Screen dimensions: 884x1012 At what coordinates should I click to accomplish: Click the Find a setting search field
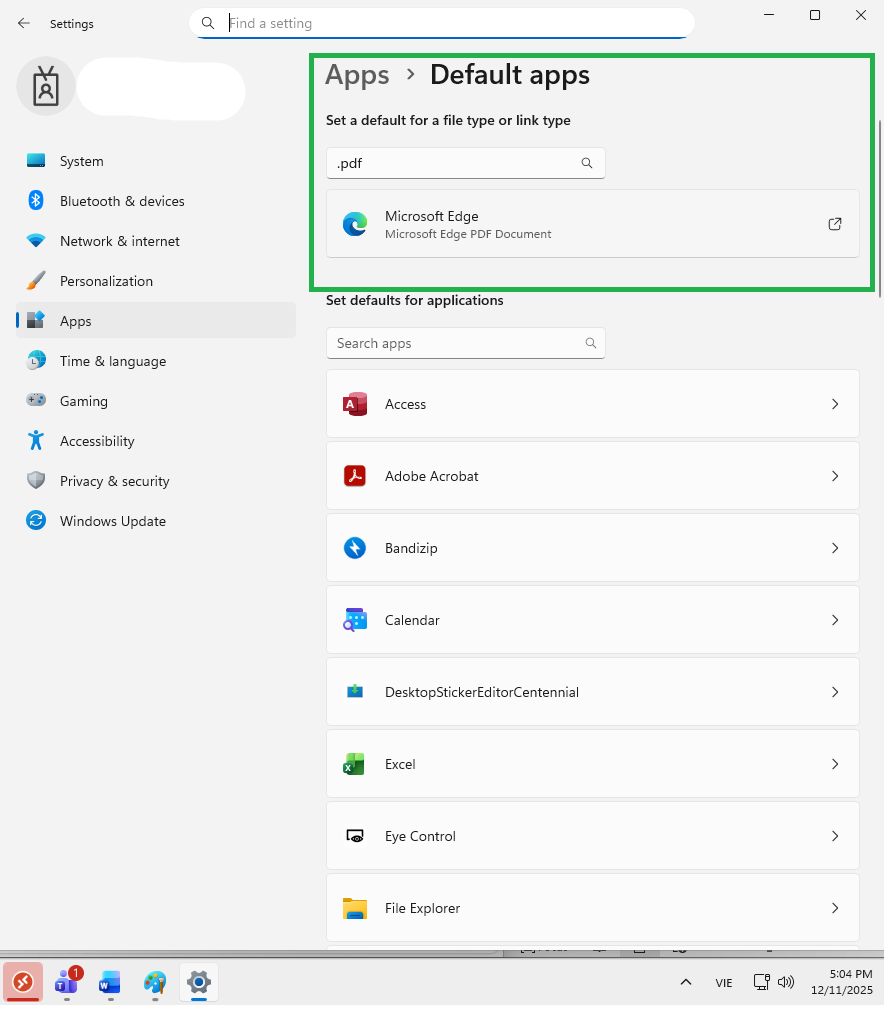442,23
